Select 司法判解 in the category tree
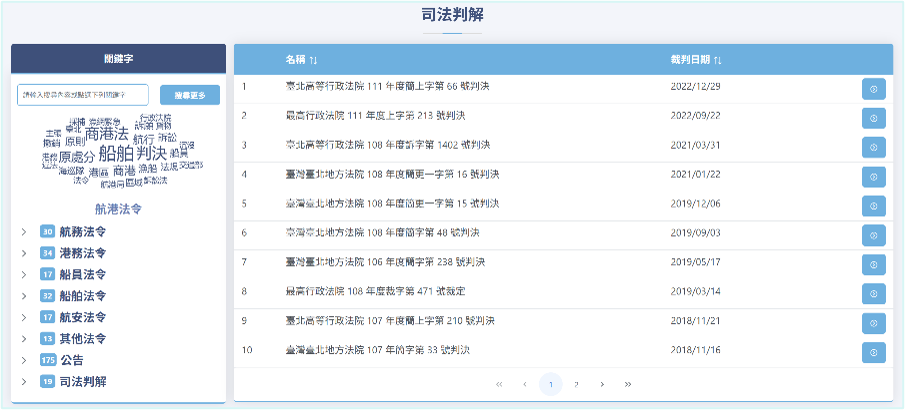Image resolution: width=905 pixels, height=410 pixels. [x=83, y=382]
